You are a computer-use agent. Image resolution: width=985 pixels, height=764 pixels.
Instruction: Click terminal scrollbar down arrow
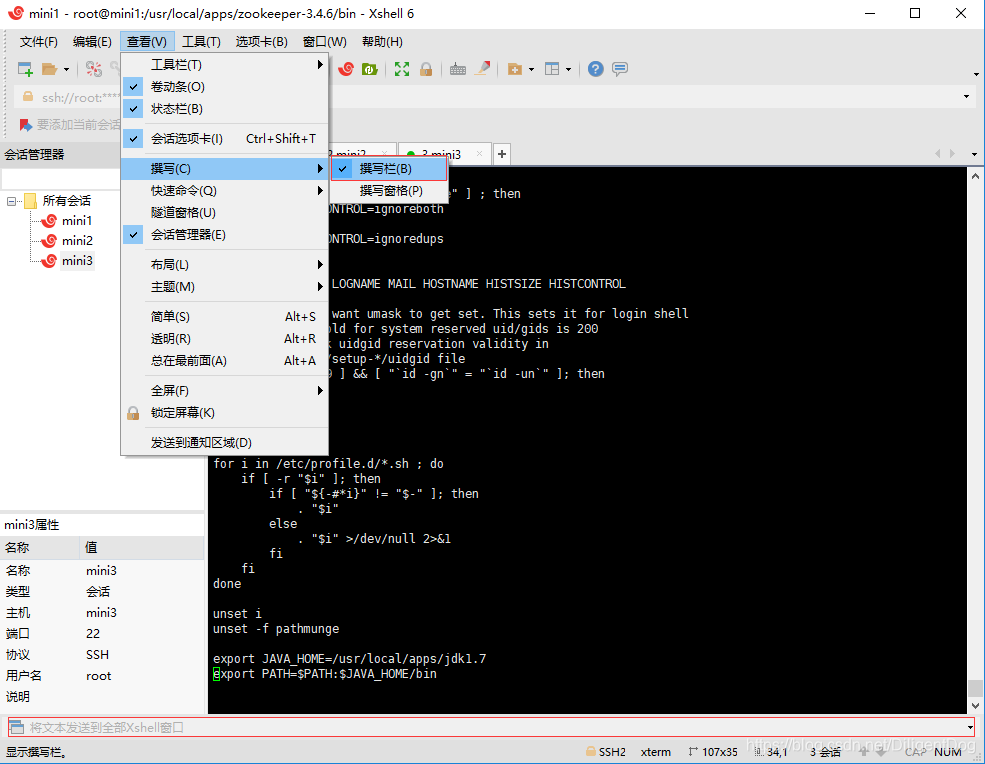[975, 706]
